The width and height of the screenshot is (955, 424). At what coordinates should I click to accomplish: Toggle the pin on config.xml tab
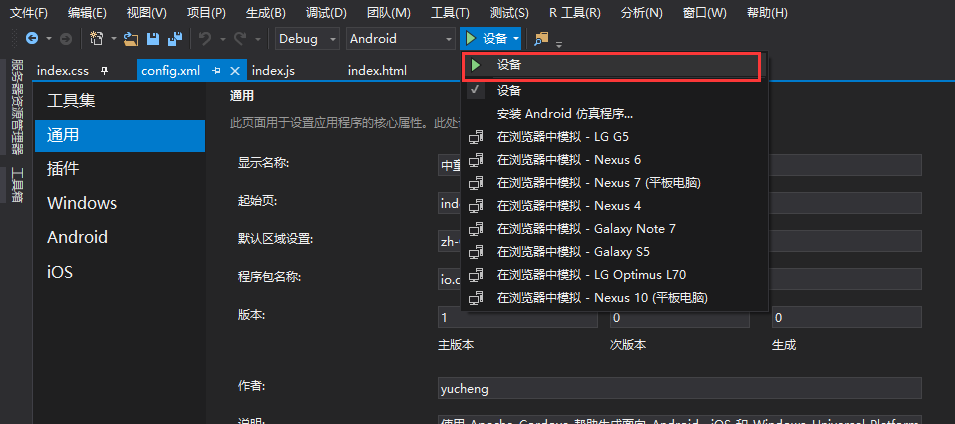(216, 71)
